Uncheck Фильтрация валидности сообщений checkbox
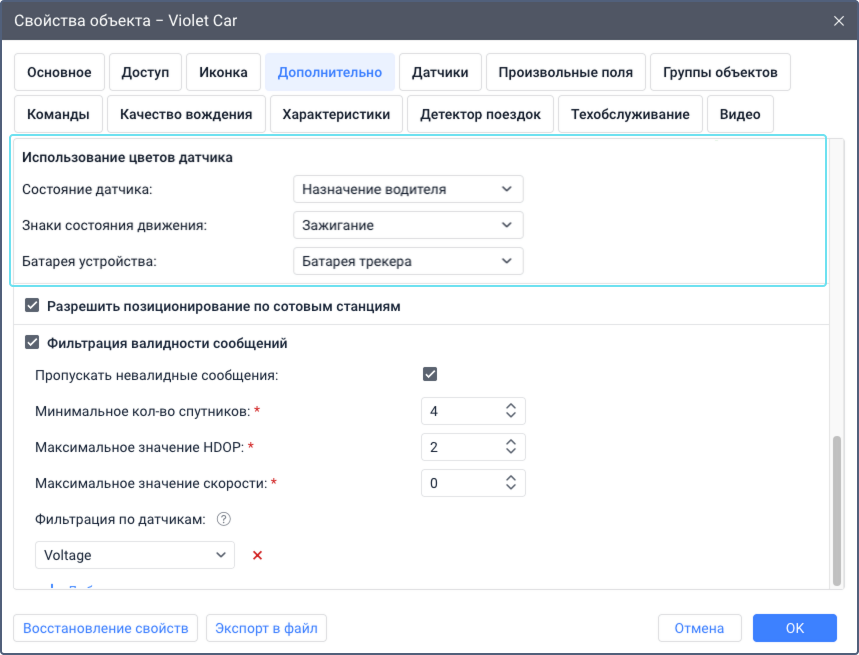Image resolution: width=859 pixels, height=655 pixels. [x=32, y=343]
